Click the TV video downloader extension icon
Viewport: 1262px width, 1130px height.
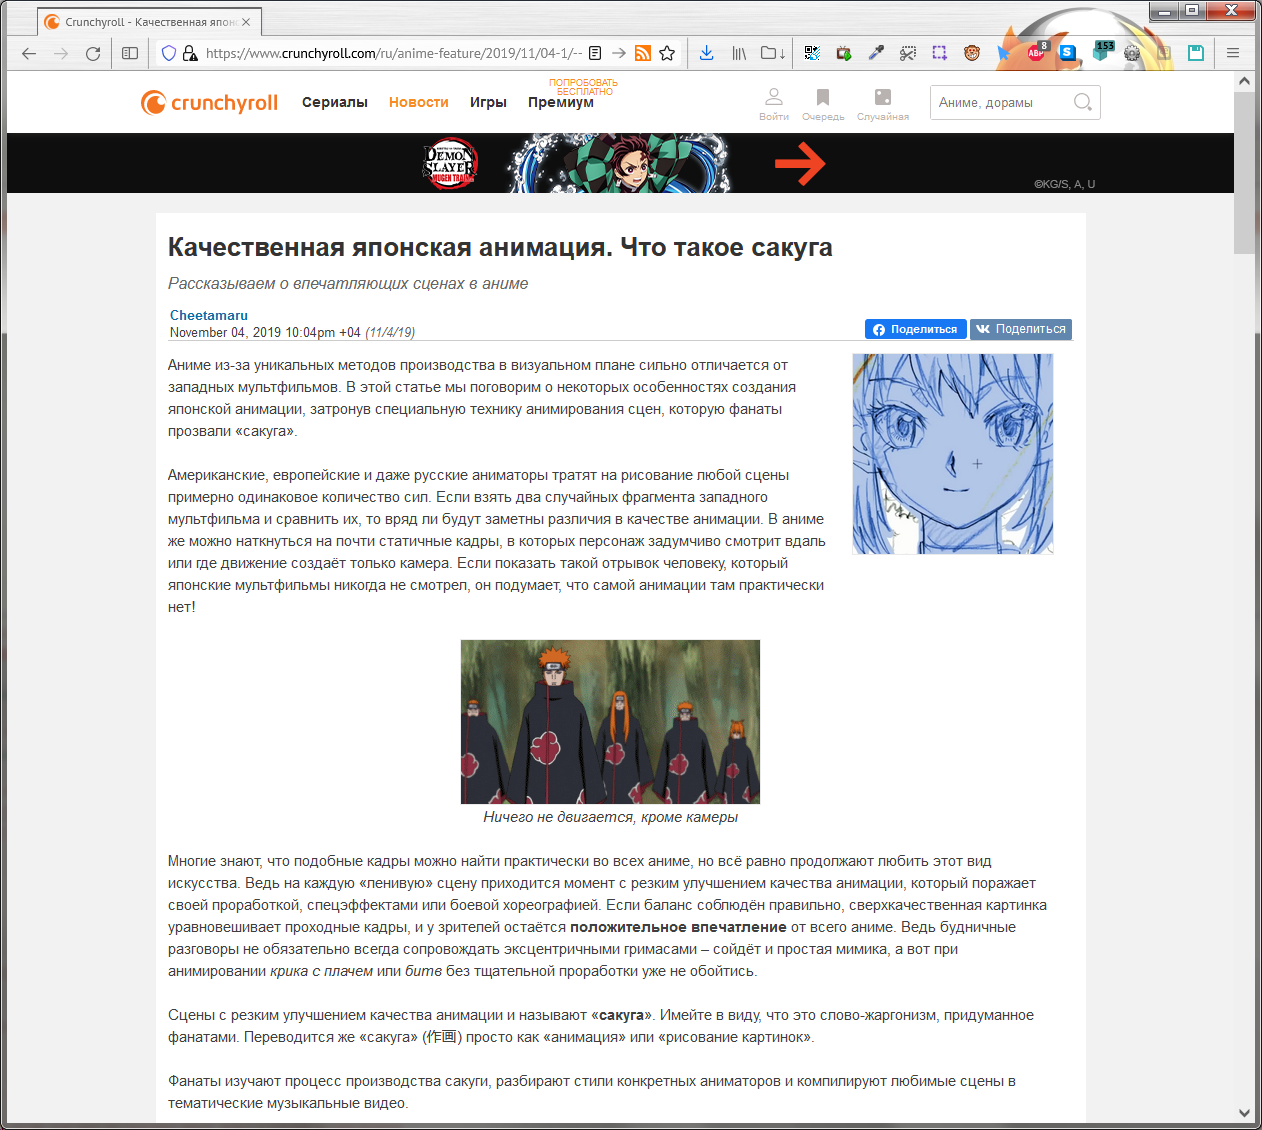tap(844, 53)
